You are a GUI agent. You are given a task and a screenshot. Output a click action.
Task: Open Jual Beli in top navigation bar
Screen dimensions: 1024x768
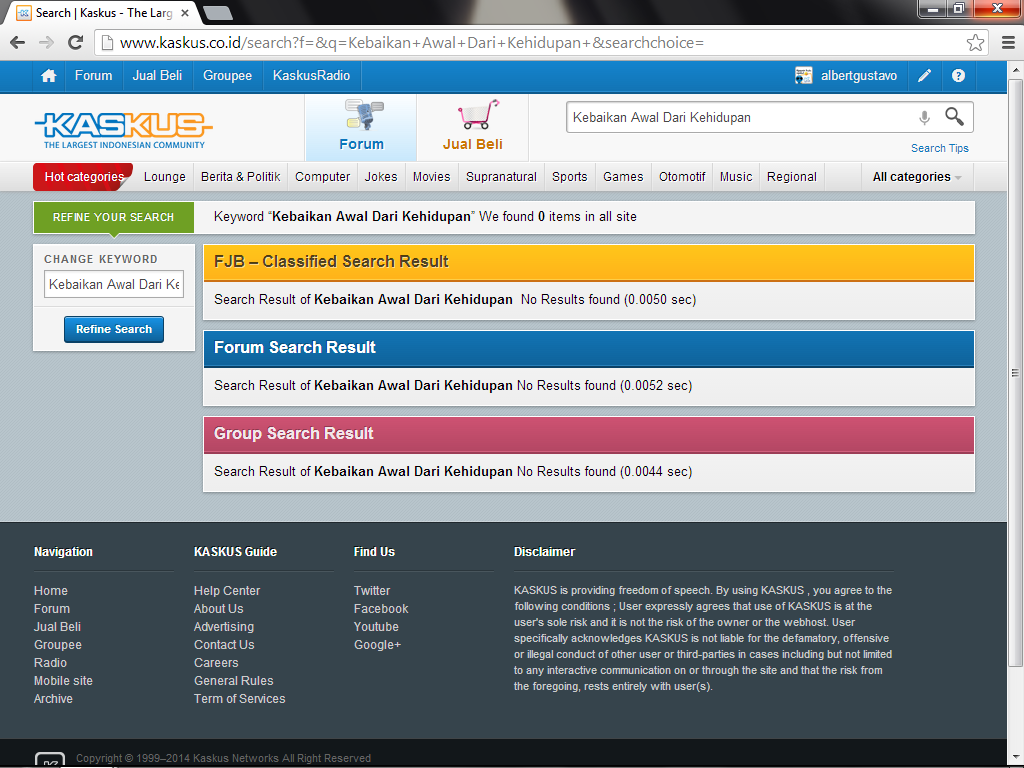pyautogui.click(x=157, y=76)
